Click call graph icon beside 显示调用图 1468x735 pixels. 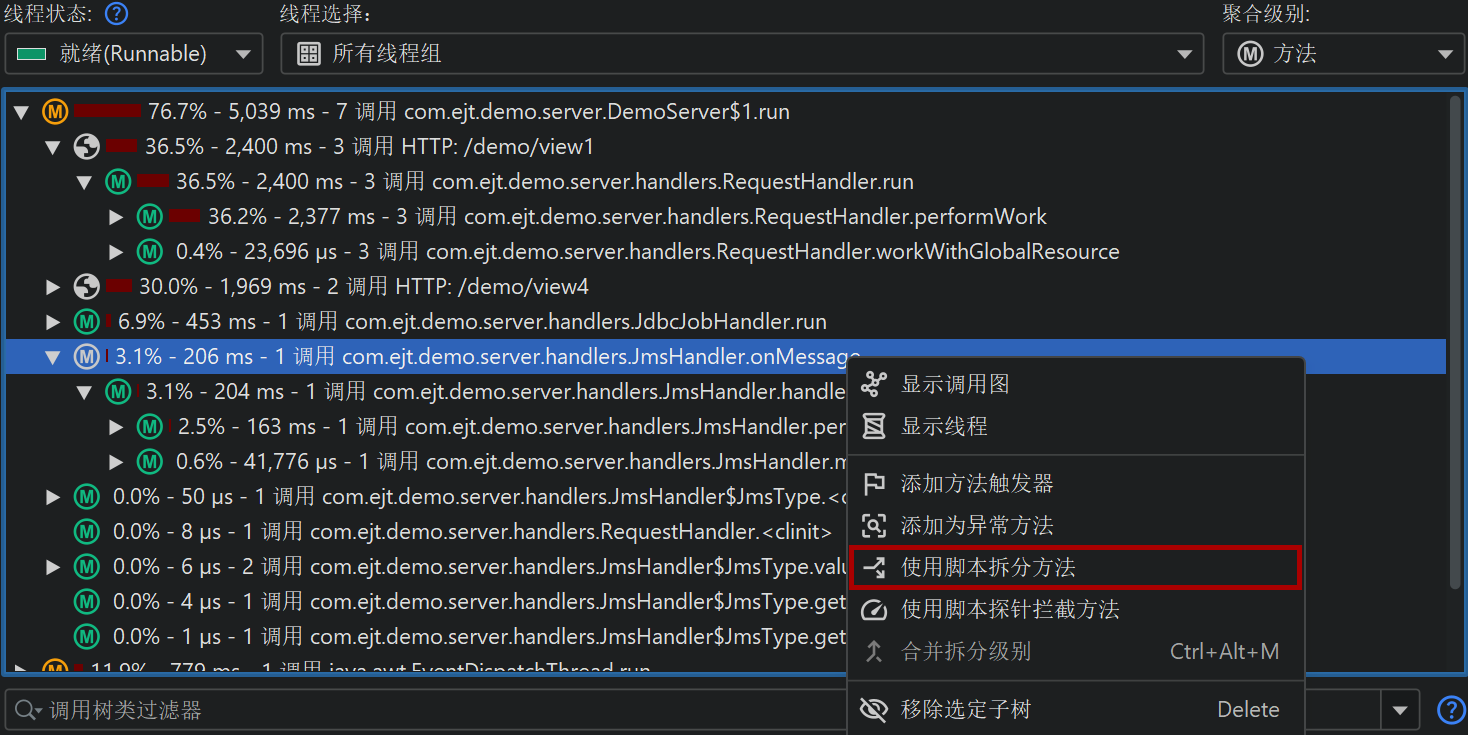(x=874, y=384)
